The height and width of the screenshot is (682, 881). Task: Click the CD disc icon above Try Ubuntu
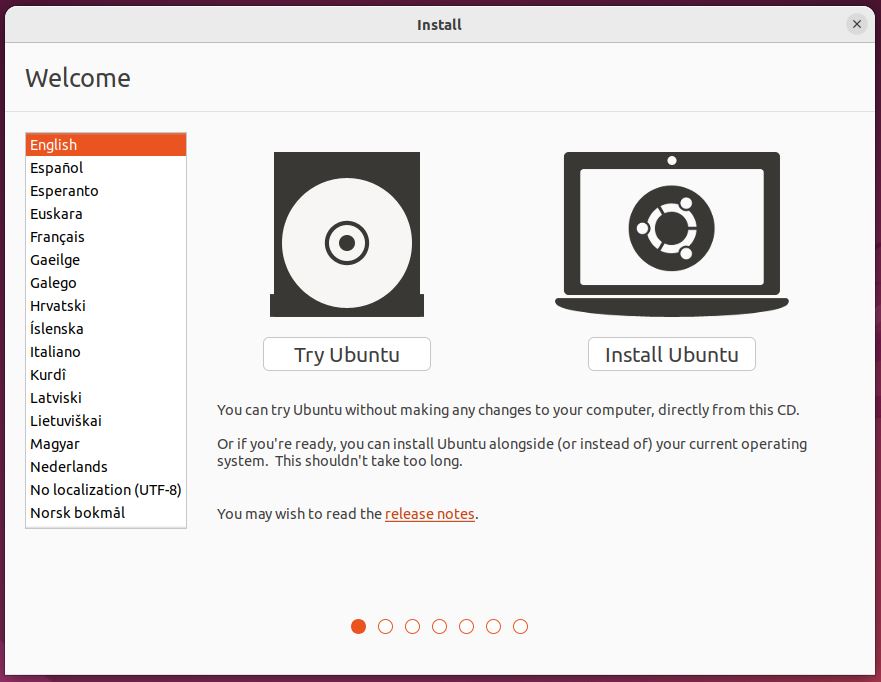[x=347, y=234]
